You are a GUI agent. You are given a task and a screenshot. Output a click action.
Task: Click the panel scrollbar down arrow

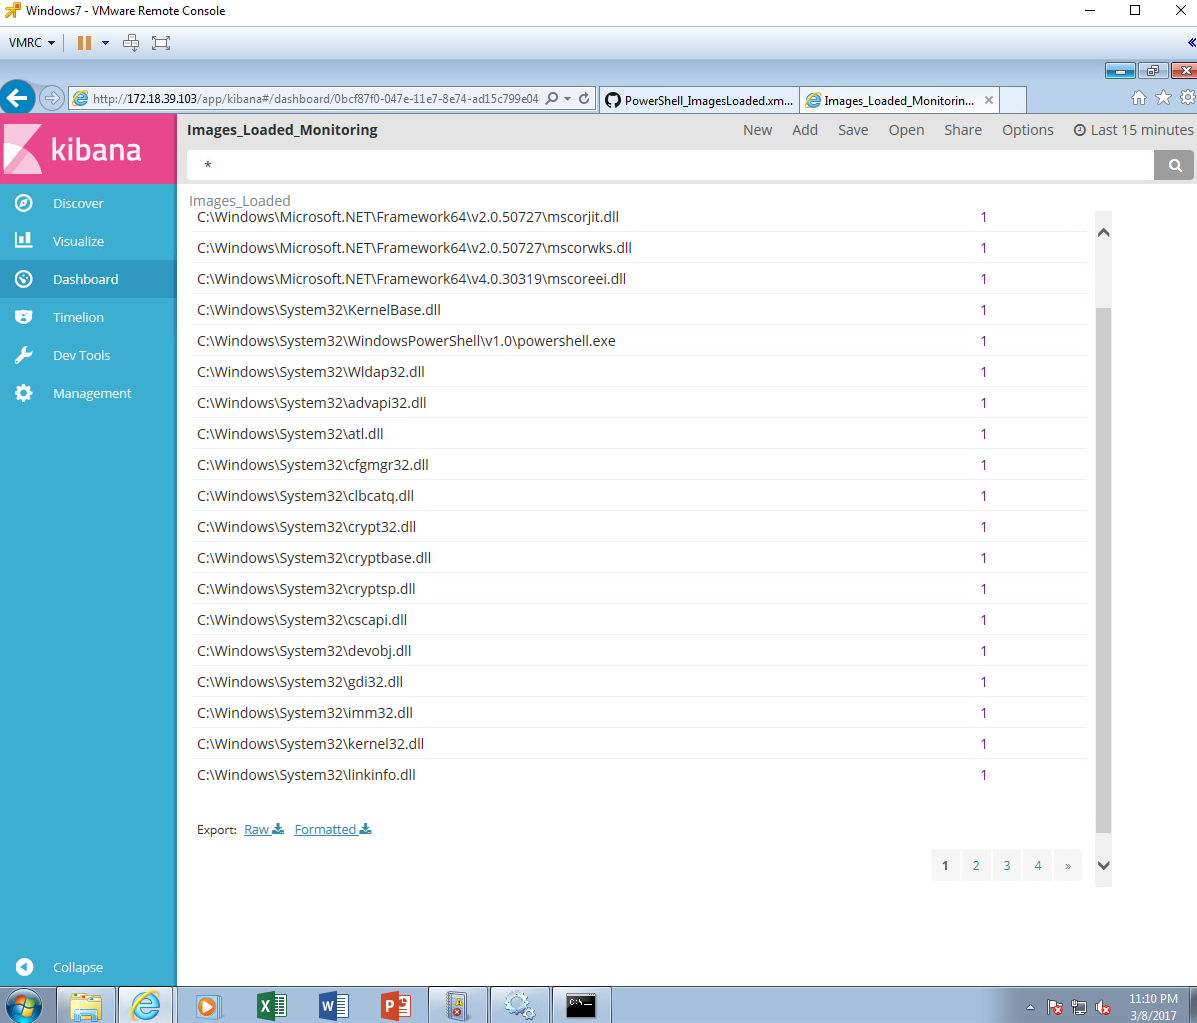[1103, 865]
